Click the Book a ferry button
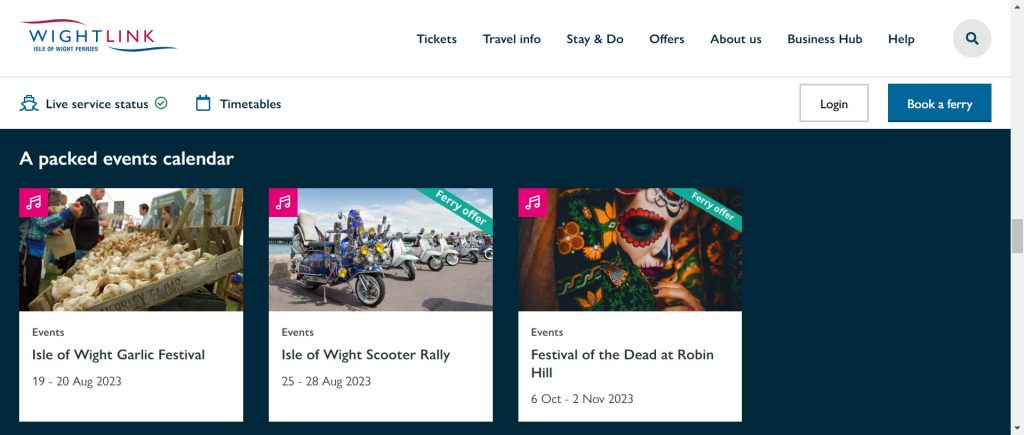The height and width of the screenshot is (435, 1024). 939,103
